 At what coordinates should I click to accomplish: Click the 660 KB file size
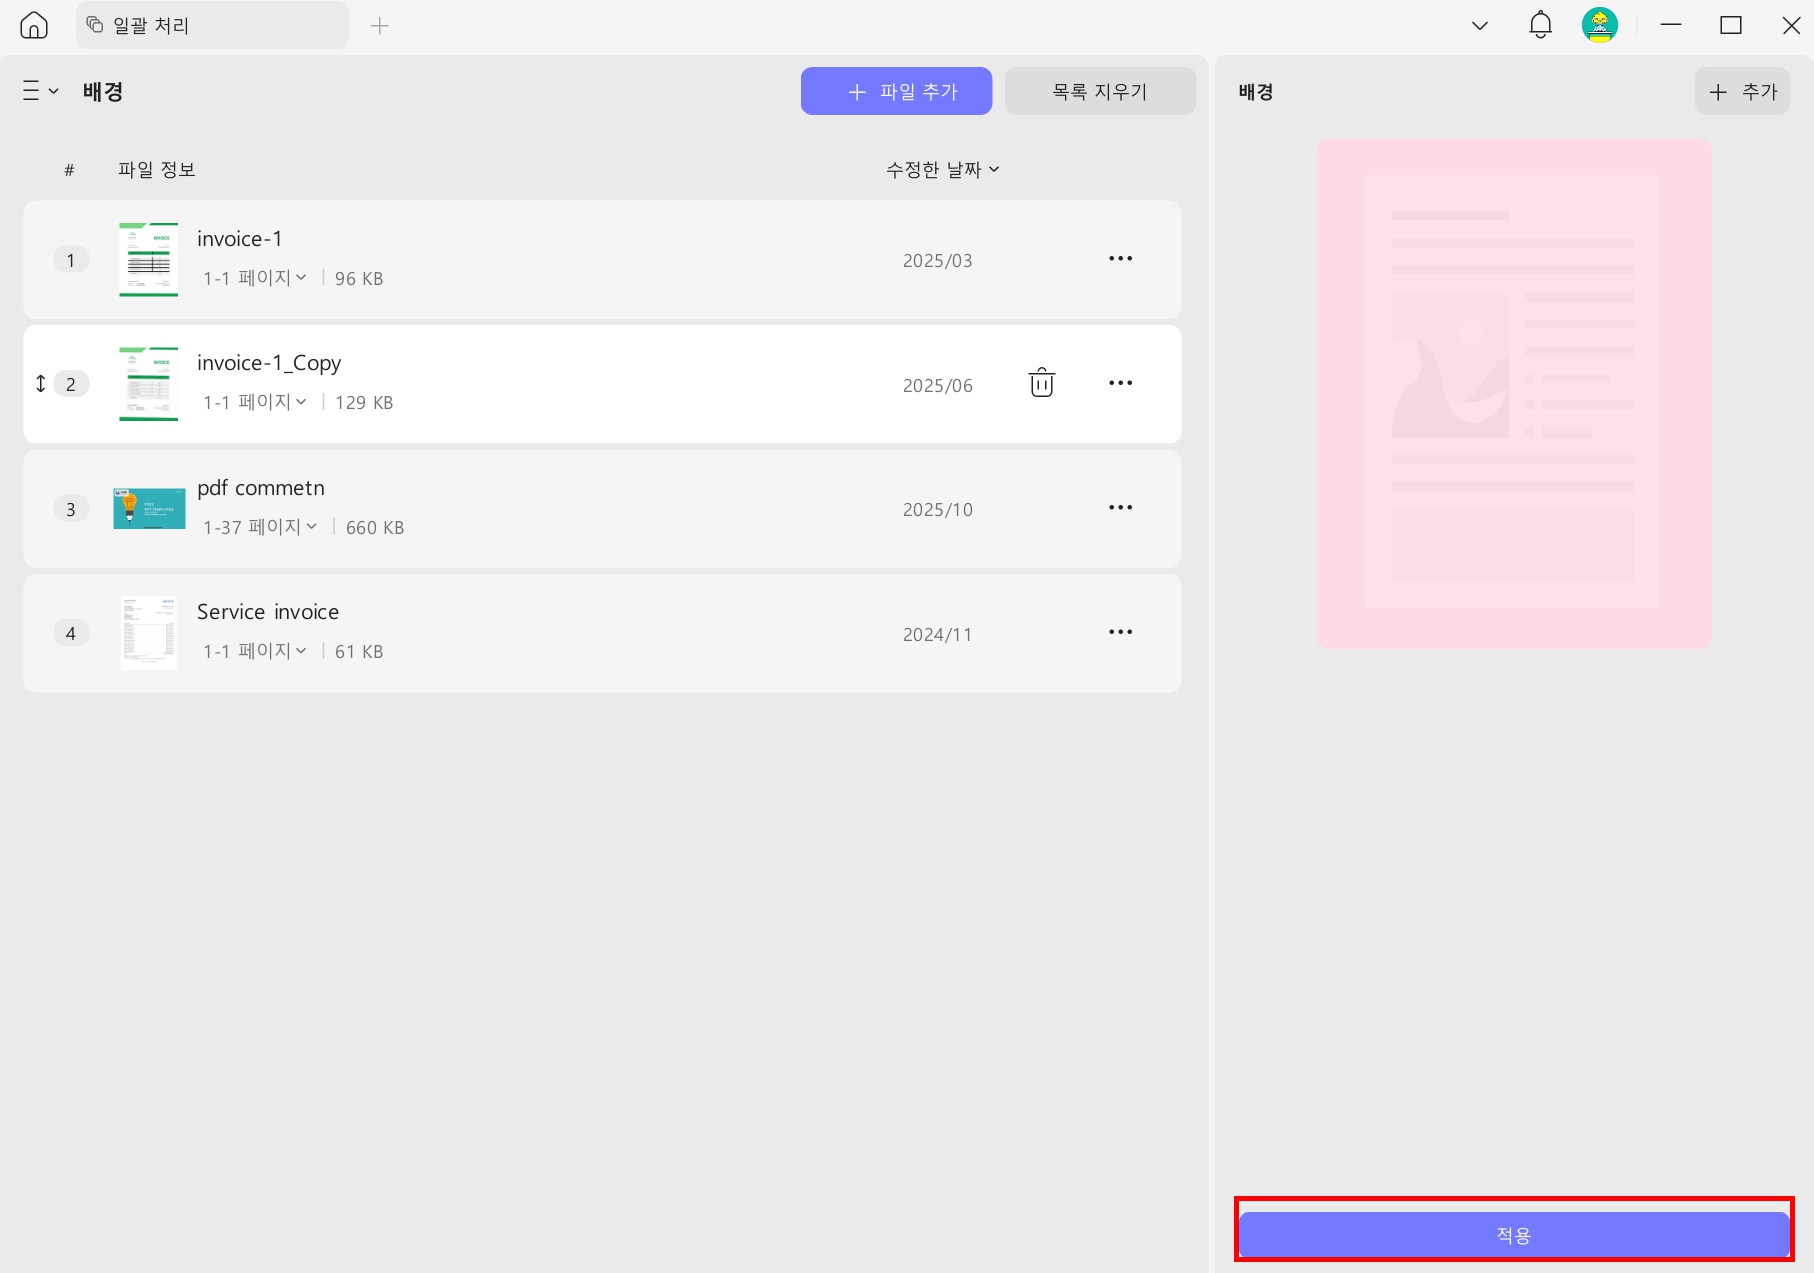click(x=375, y=528)
